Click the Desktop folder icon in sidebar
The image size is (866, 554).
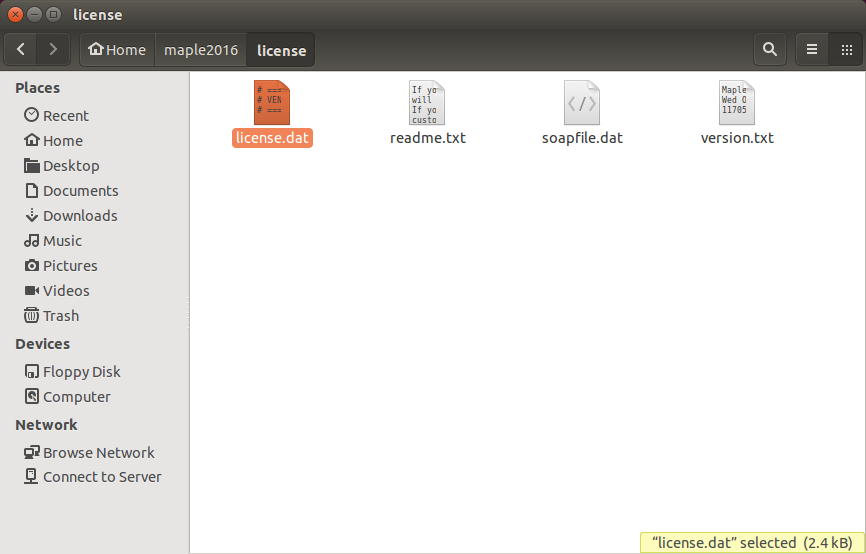(x=31, y=165)
